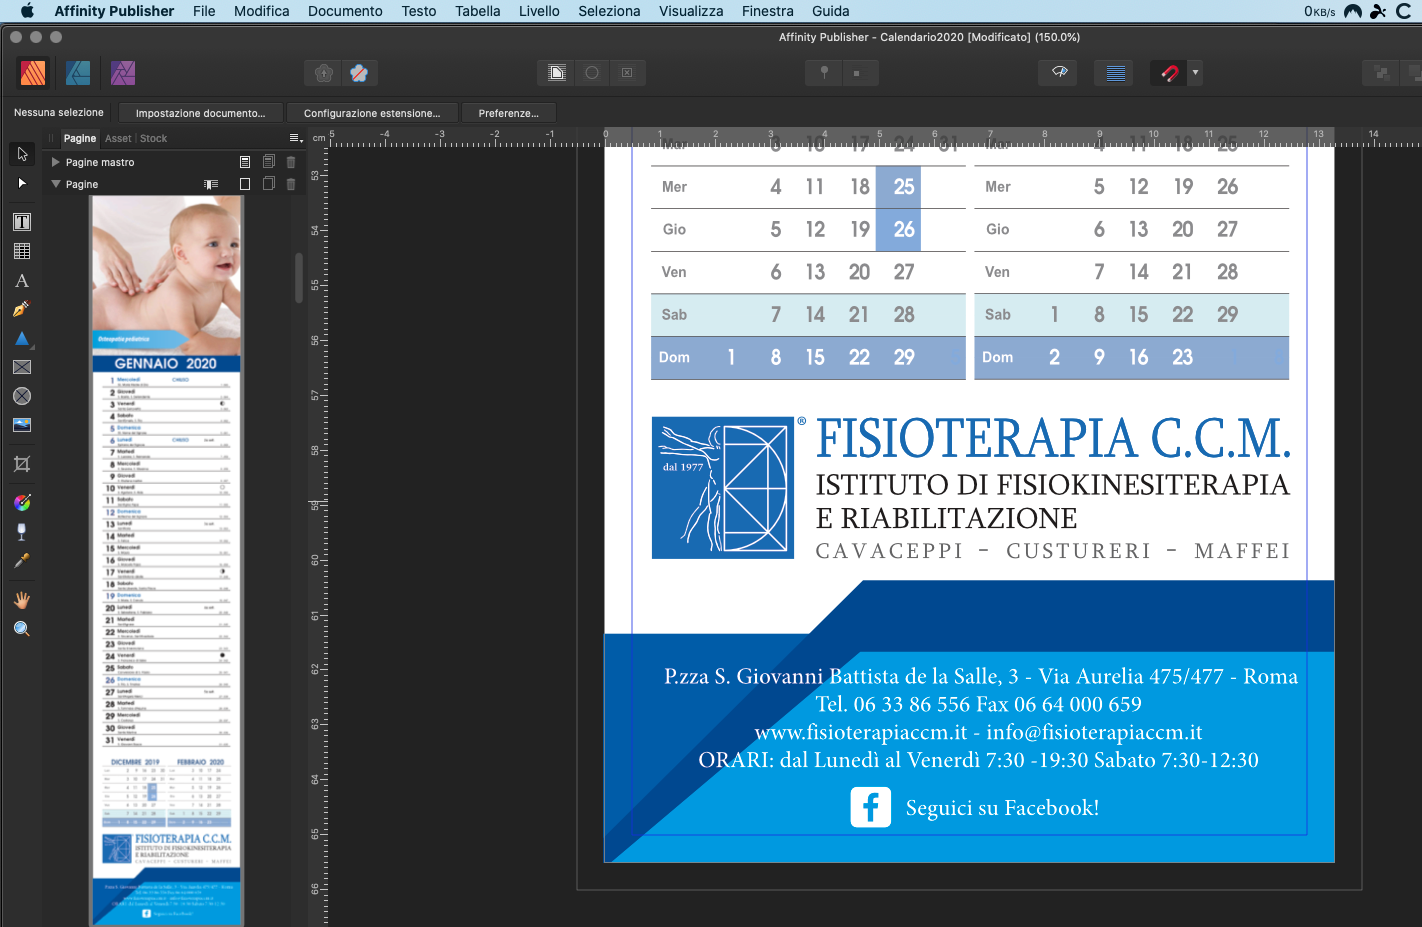Click Configurazione estensione button
Image resolution: width=1422 pixels, height=927 pixels.
pos(372,113)
